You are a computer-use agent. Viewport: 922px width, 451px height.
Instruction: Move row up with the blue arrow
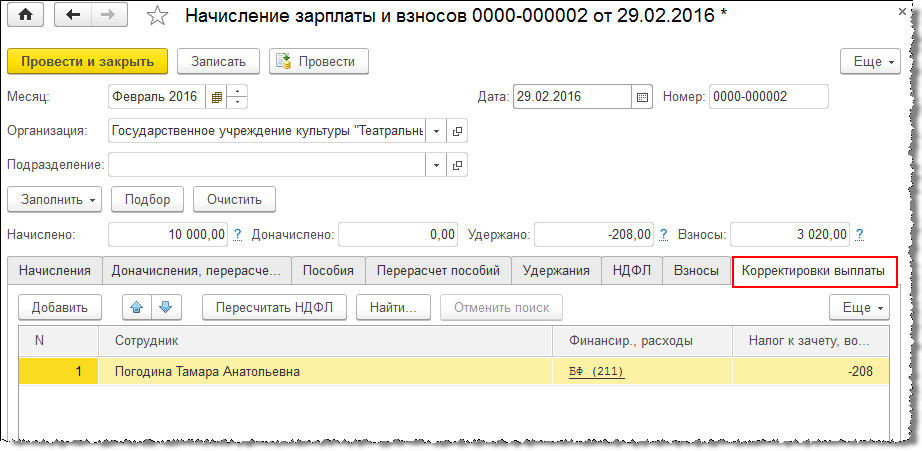[137, 307]
